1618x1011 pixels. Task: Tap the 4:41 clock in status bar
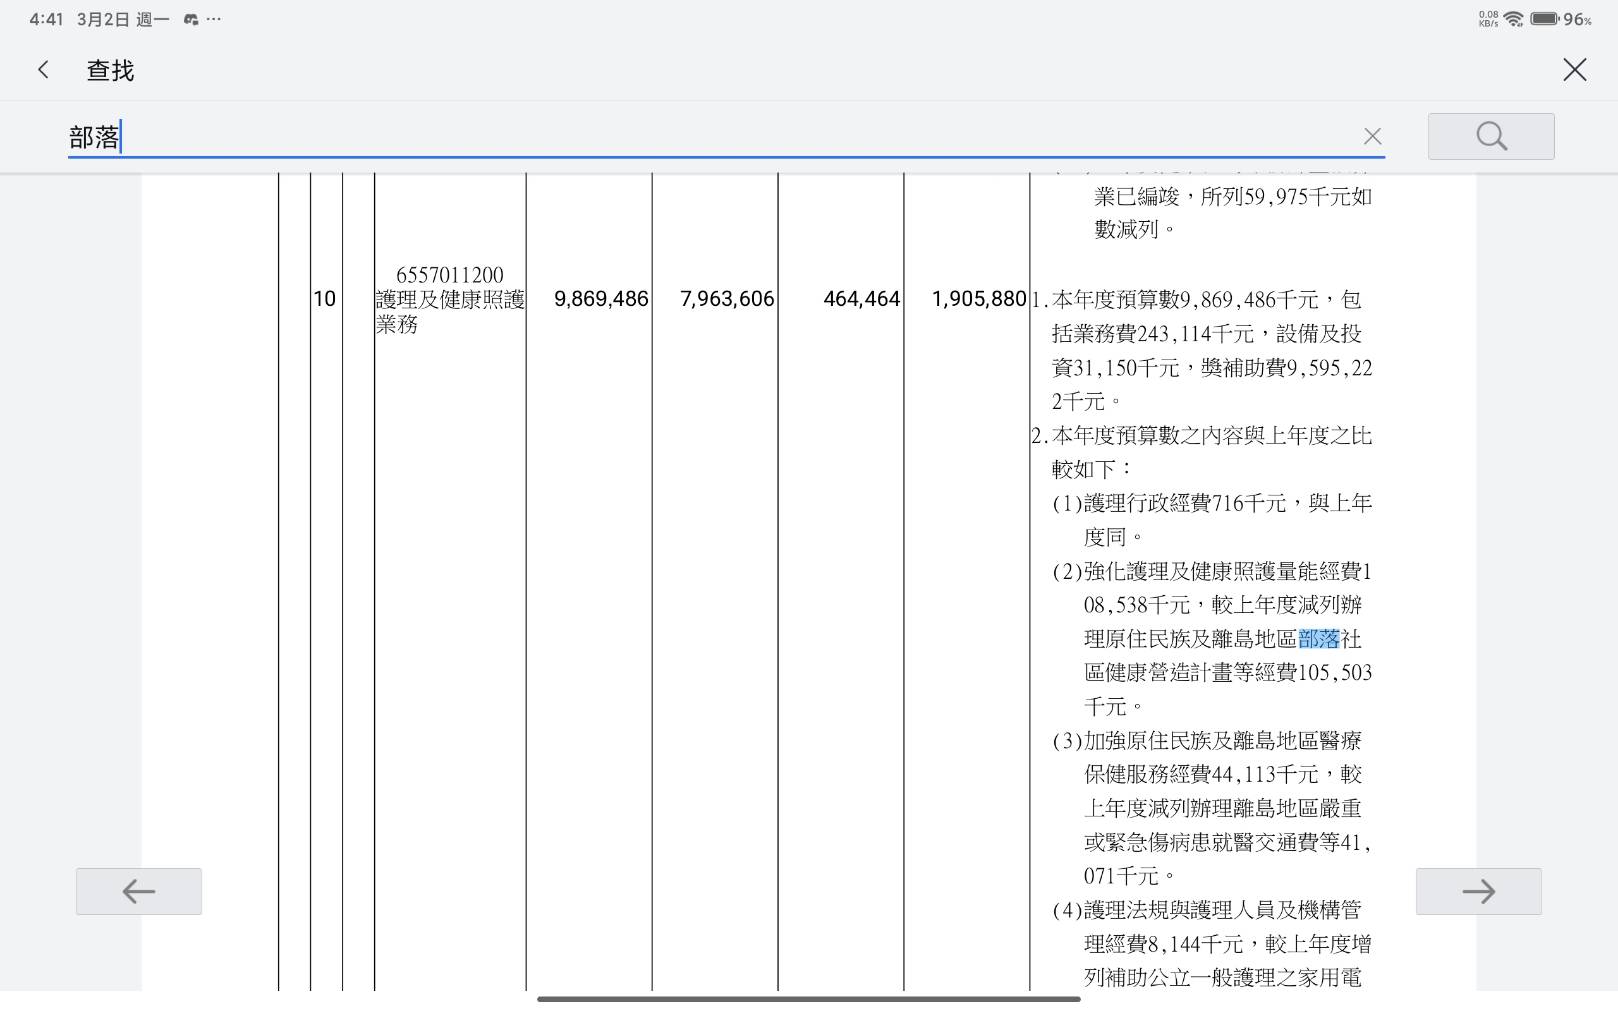tap(46, 19)
